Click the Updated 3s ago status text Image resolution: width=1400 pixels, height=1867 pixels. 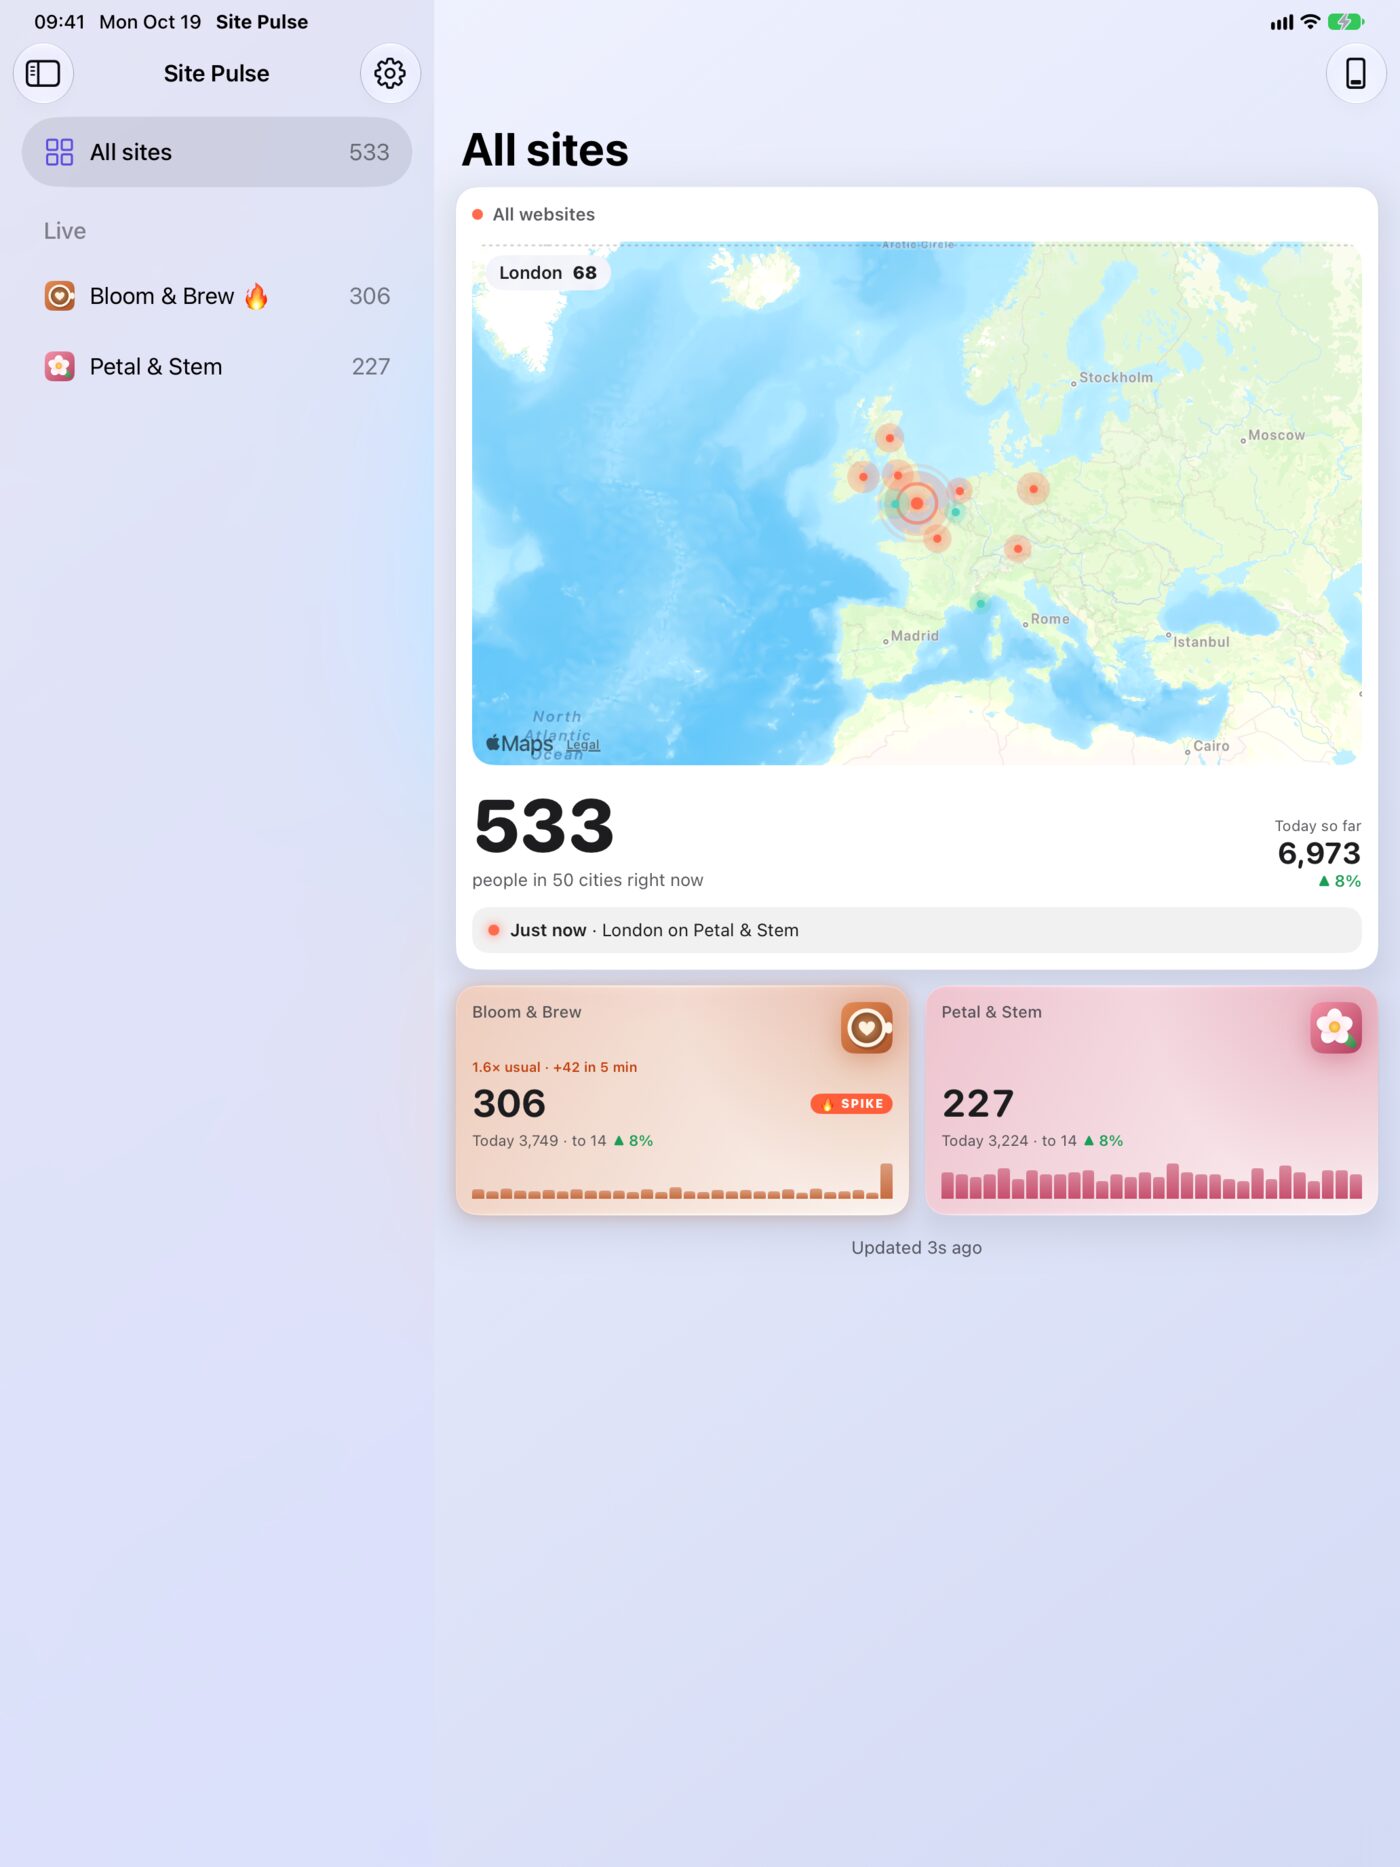(x=916, y=1247)
